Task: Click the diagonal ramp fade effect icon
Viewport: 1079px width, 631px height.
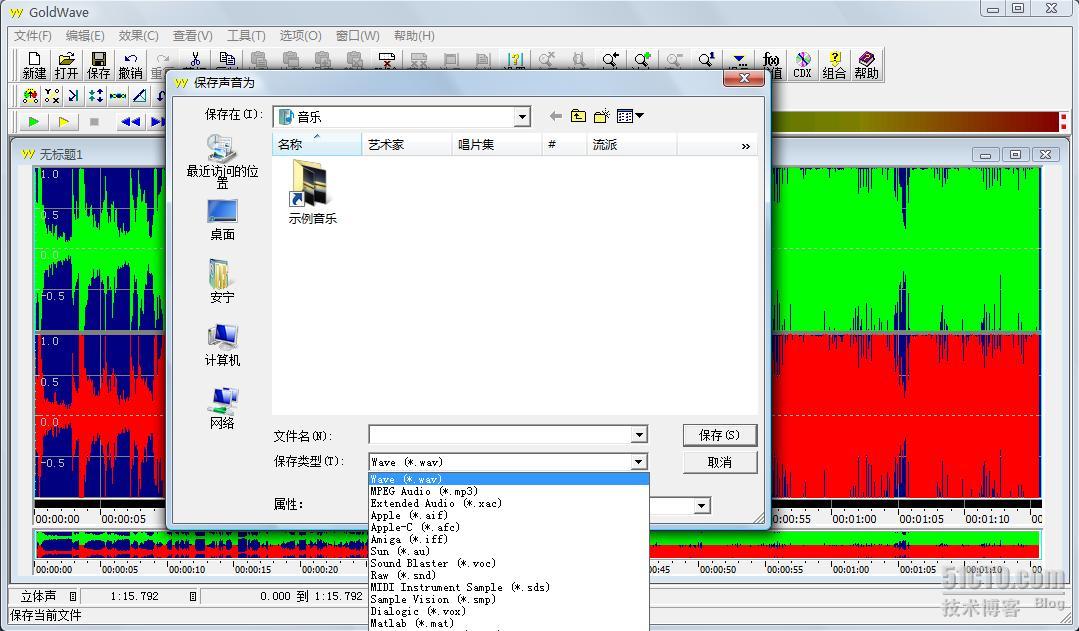Action: (x=140, y=96)
